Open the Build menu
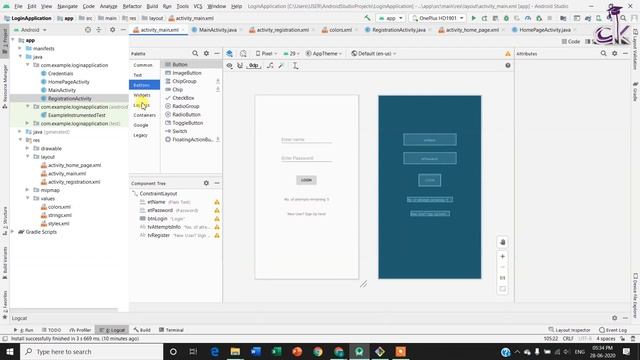Screen dimensions: 640x360 click(152, 6)
